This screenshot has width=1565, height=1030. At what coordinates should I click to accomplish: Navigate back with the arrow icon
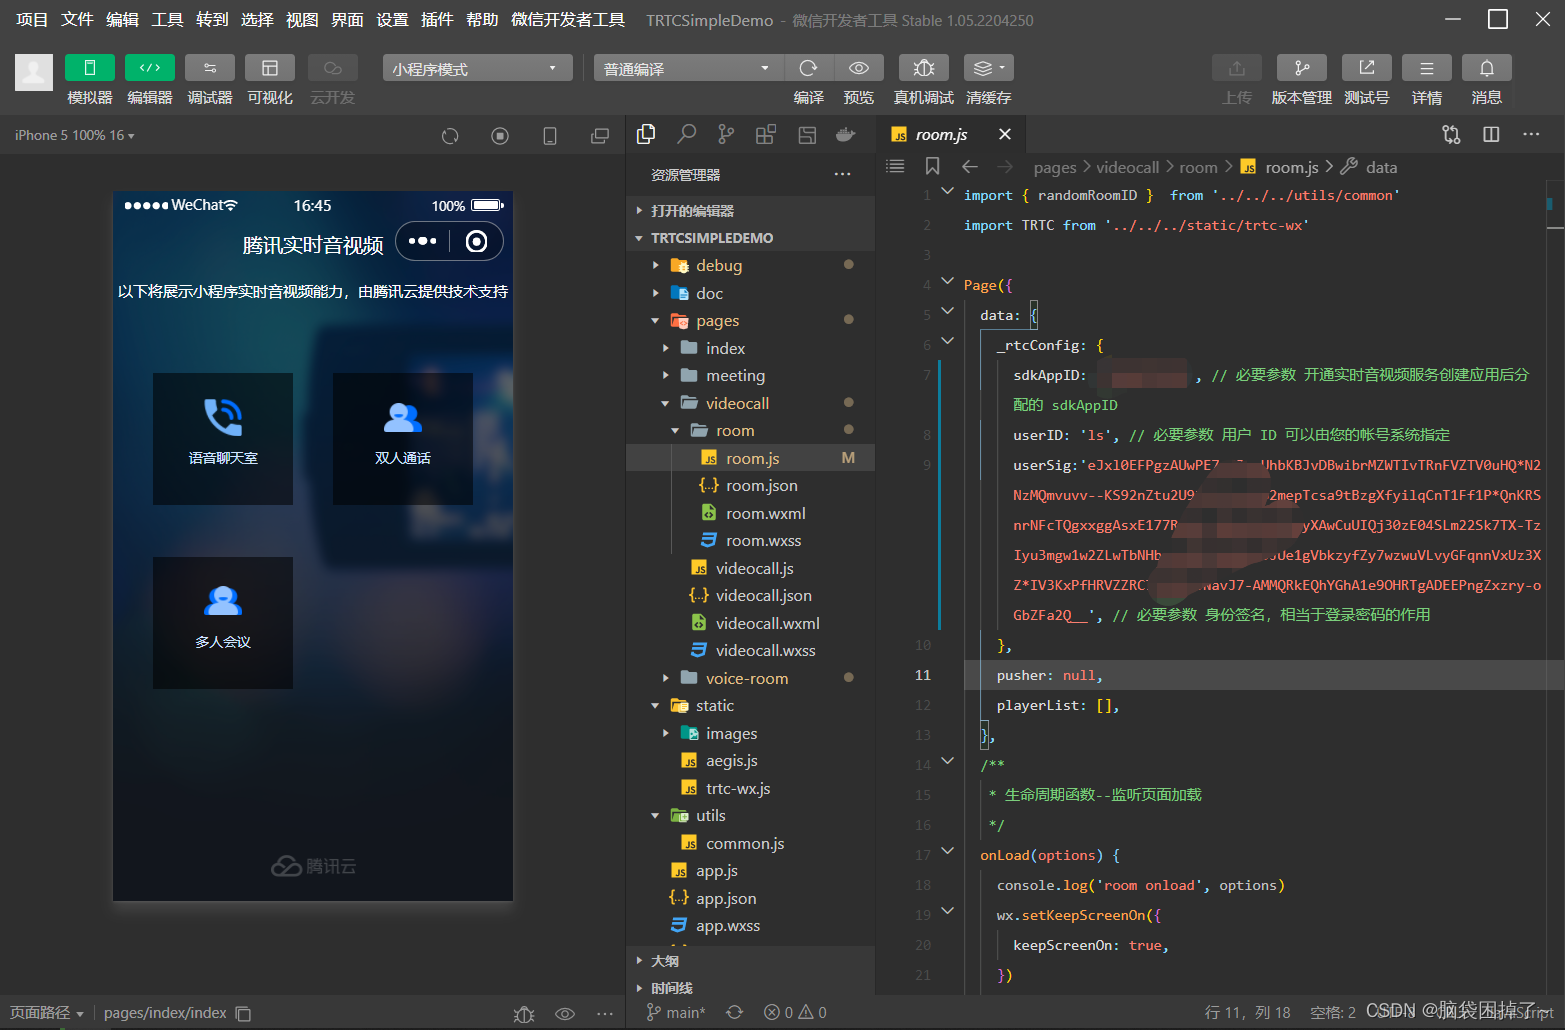click(x=969, y=167)
